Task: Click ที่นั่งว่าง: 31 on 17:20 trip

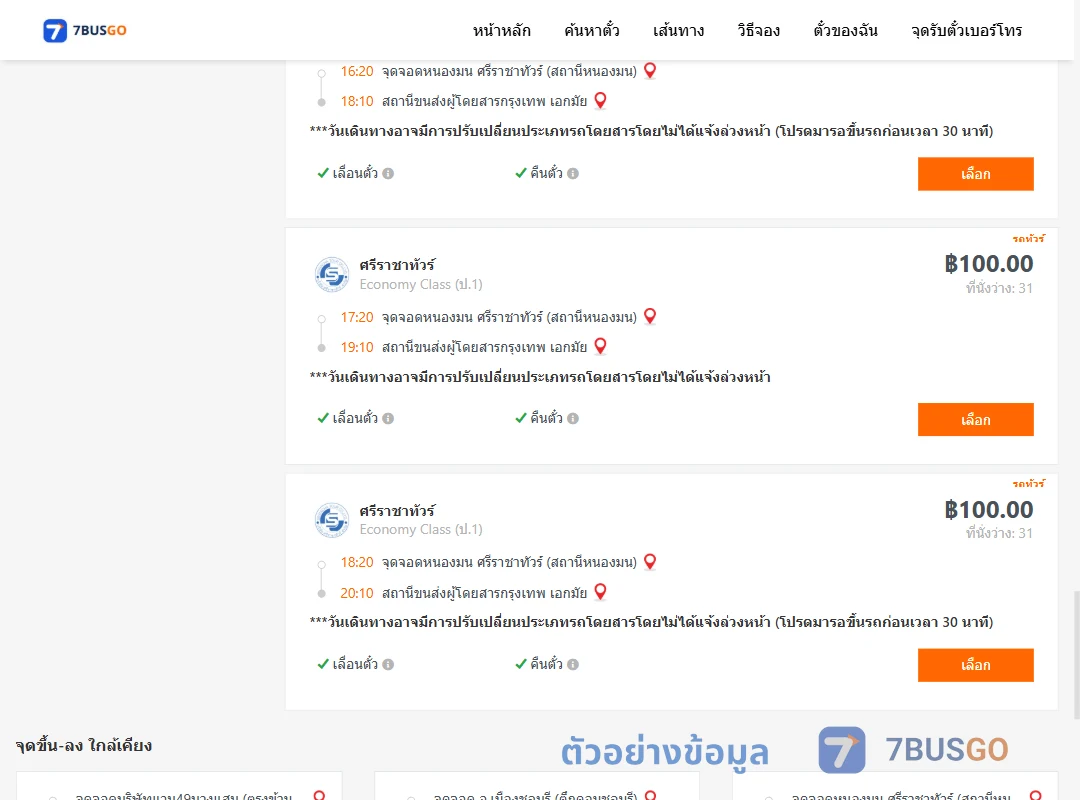Action: click(x=999, y=288)
